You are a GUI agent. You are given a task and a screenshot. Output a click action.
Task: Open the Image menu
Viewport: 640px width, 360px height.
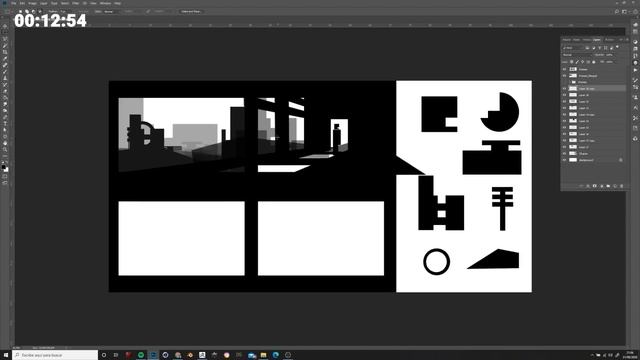click(32, 3)
